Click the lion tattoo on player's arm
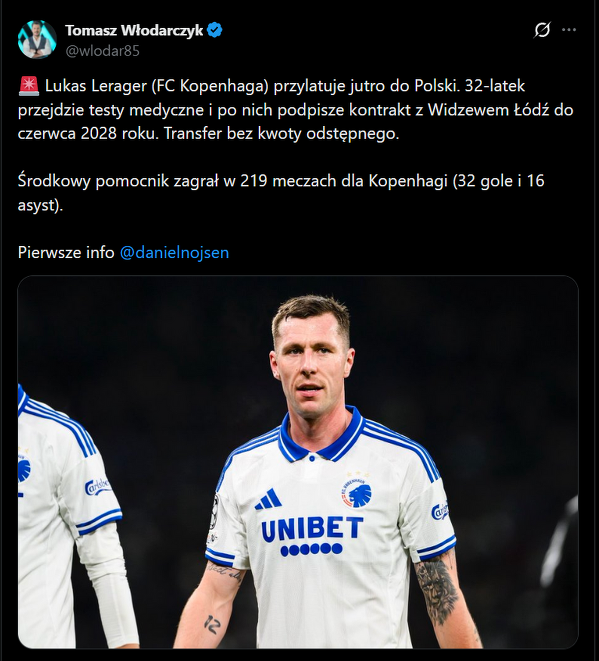Viewport: 599px width, 661px height. 436,590
